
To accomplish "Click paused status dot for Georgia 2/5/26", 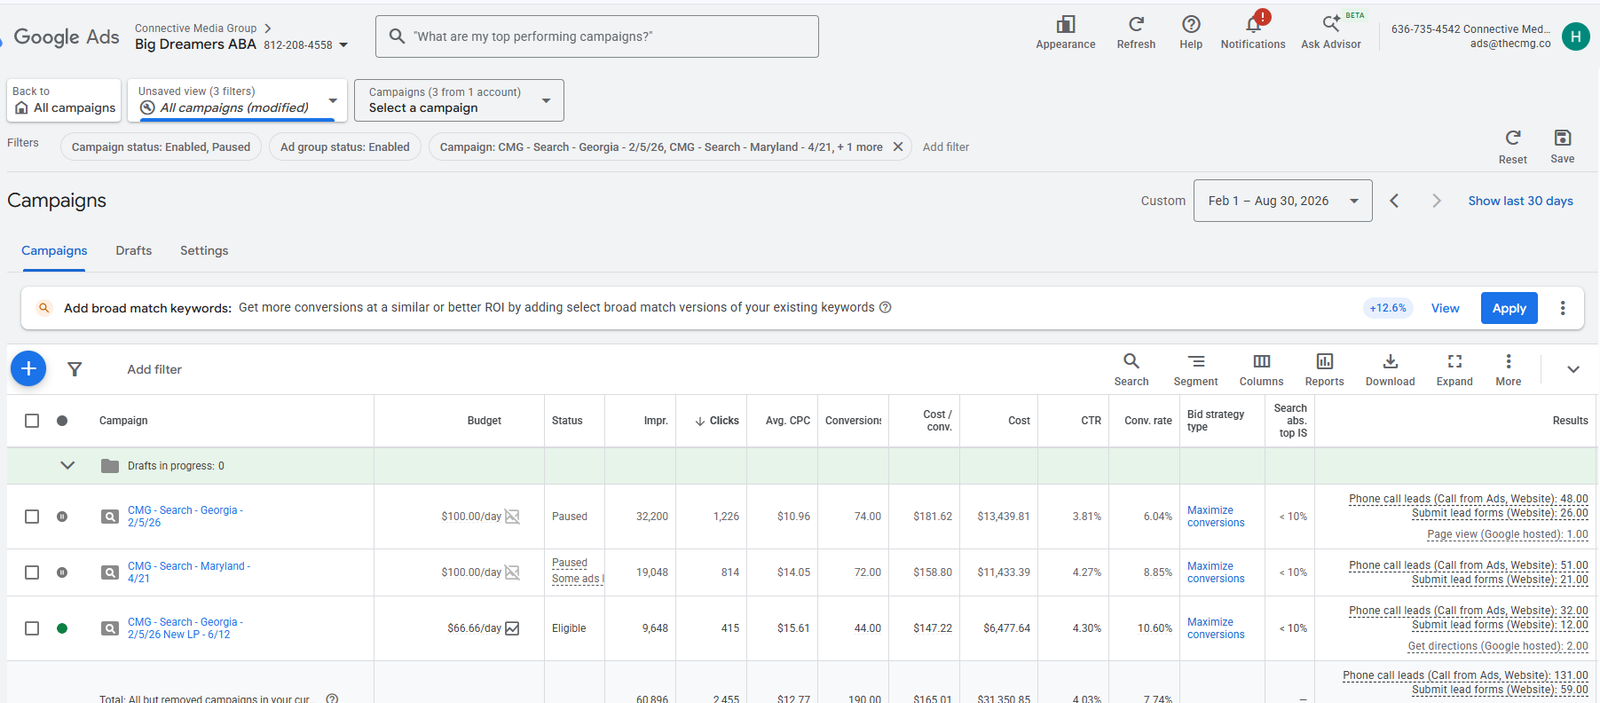I will click(62, 517).
